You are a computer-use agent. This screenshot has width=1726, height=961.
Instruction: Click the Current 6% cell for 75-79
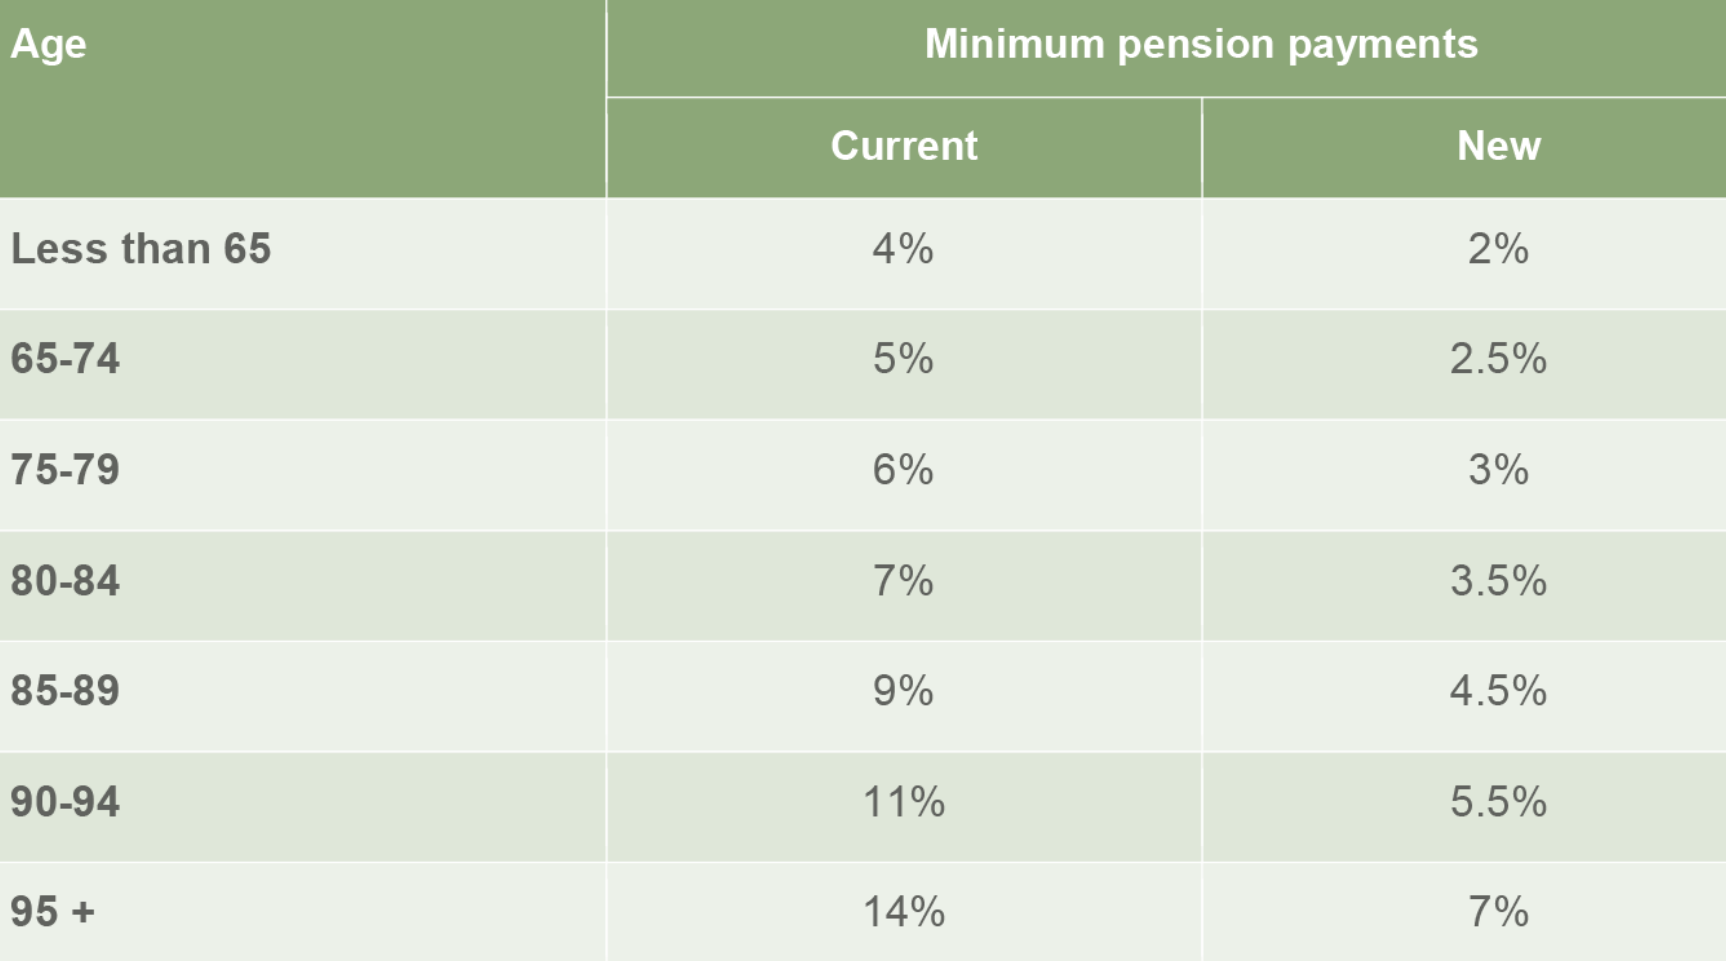coord(903,470)
